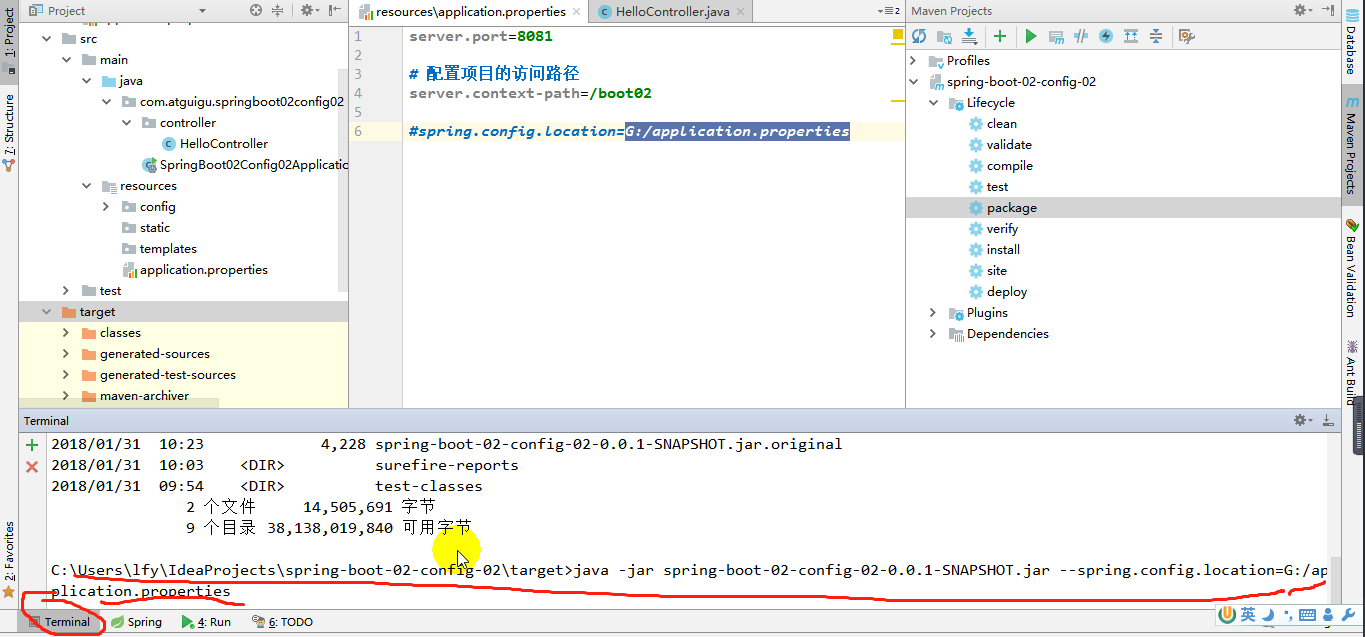Toggle 1: Project side tab
The image size is (1365, 637).
tap(9, 42)
